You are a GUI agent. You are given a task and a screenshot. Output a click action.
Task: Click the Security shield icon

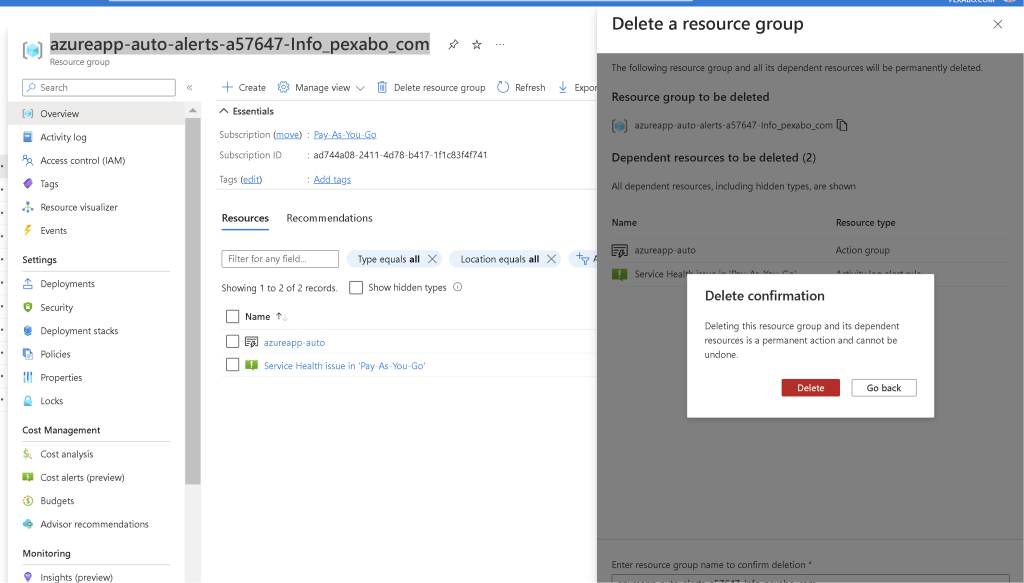[27, 307]
